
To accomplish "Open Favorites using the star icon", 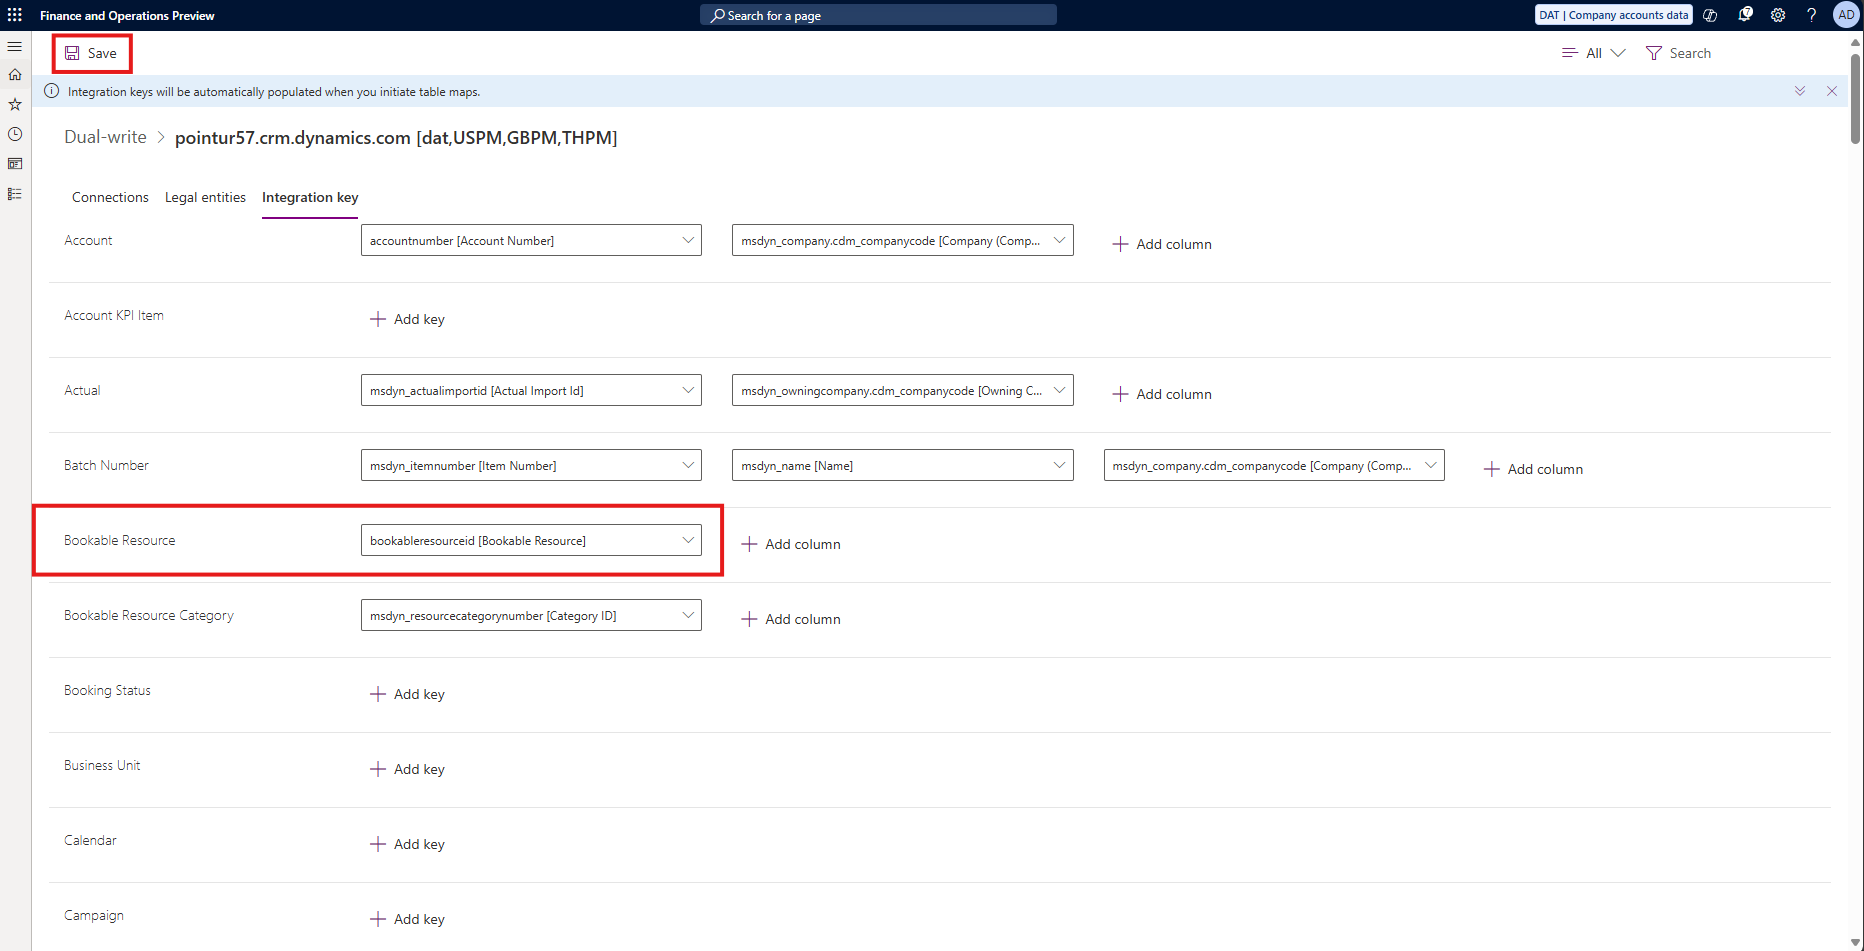I will (14, 104).
